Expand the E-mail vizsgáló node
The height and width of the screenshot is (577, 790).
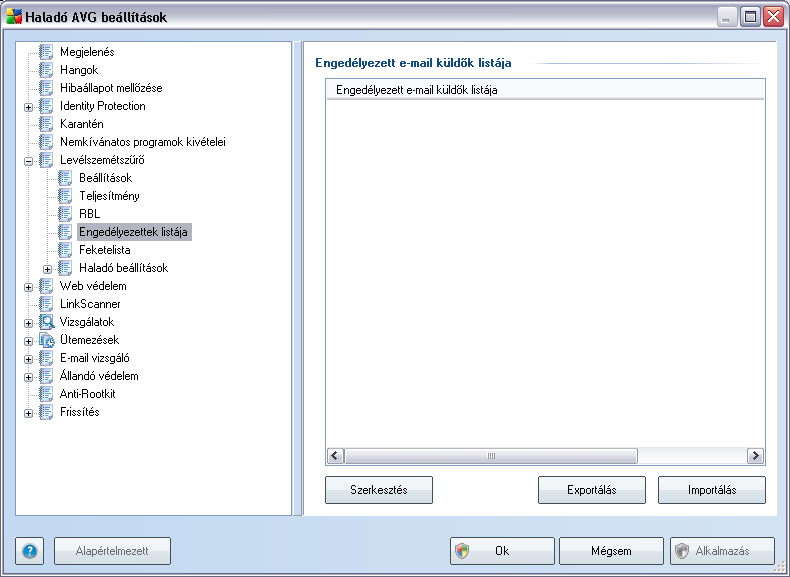click(x=28, y=359)
